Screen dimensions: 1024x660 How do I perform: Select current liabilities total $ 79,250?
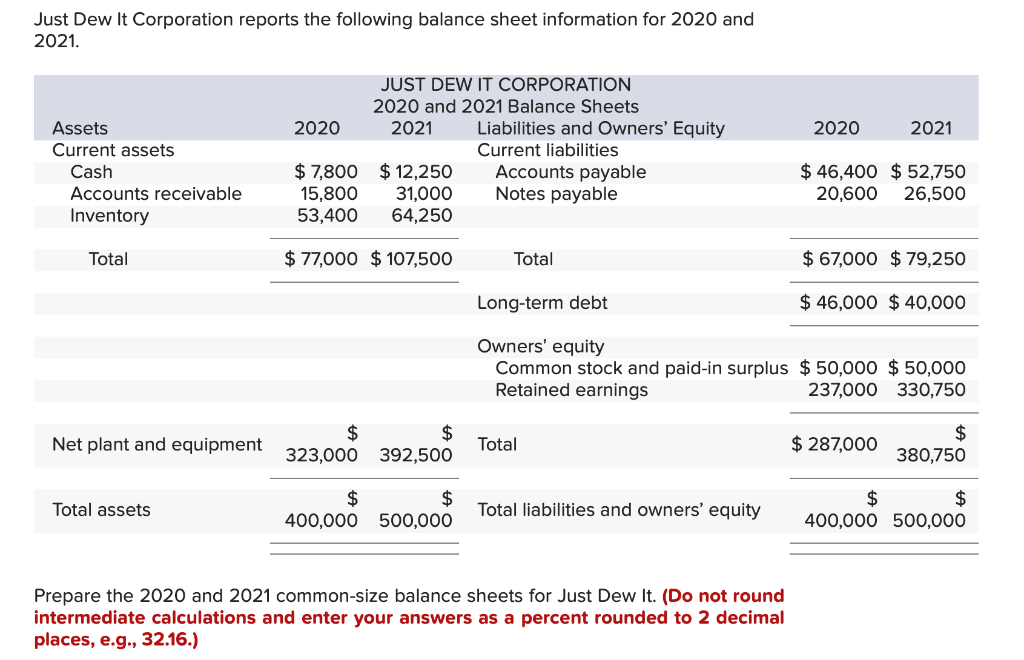click(928, 259)
